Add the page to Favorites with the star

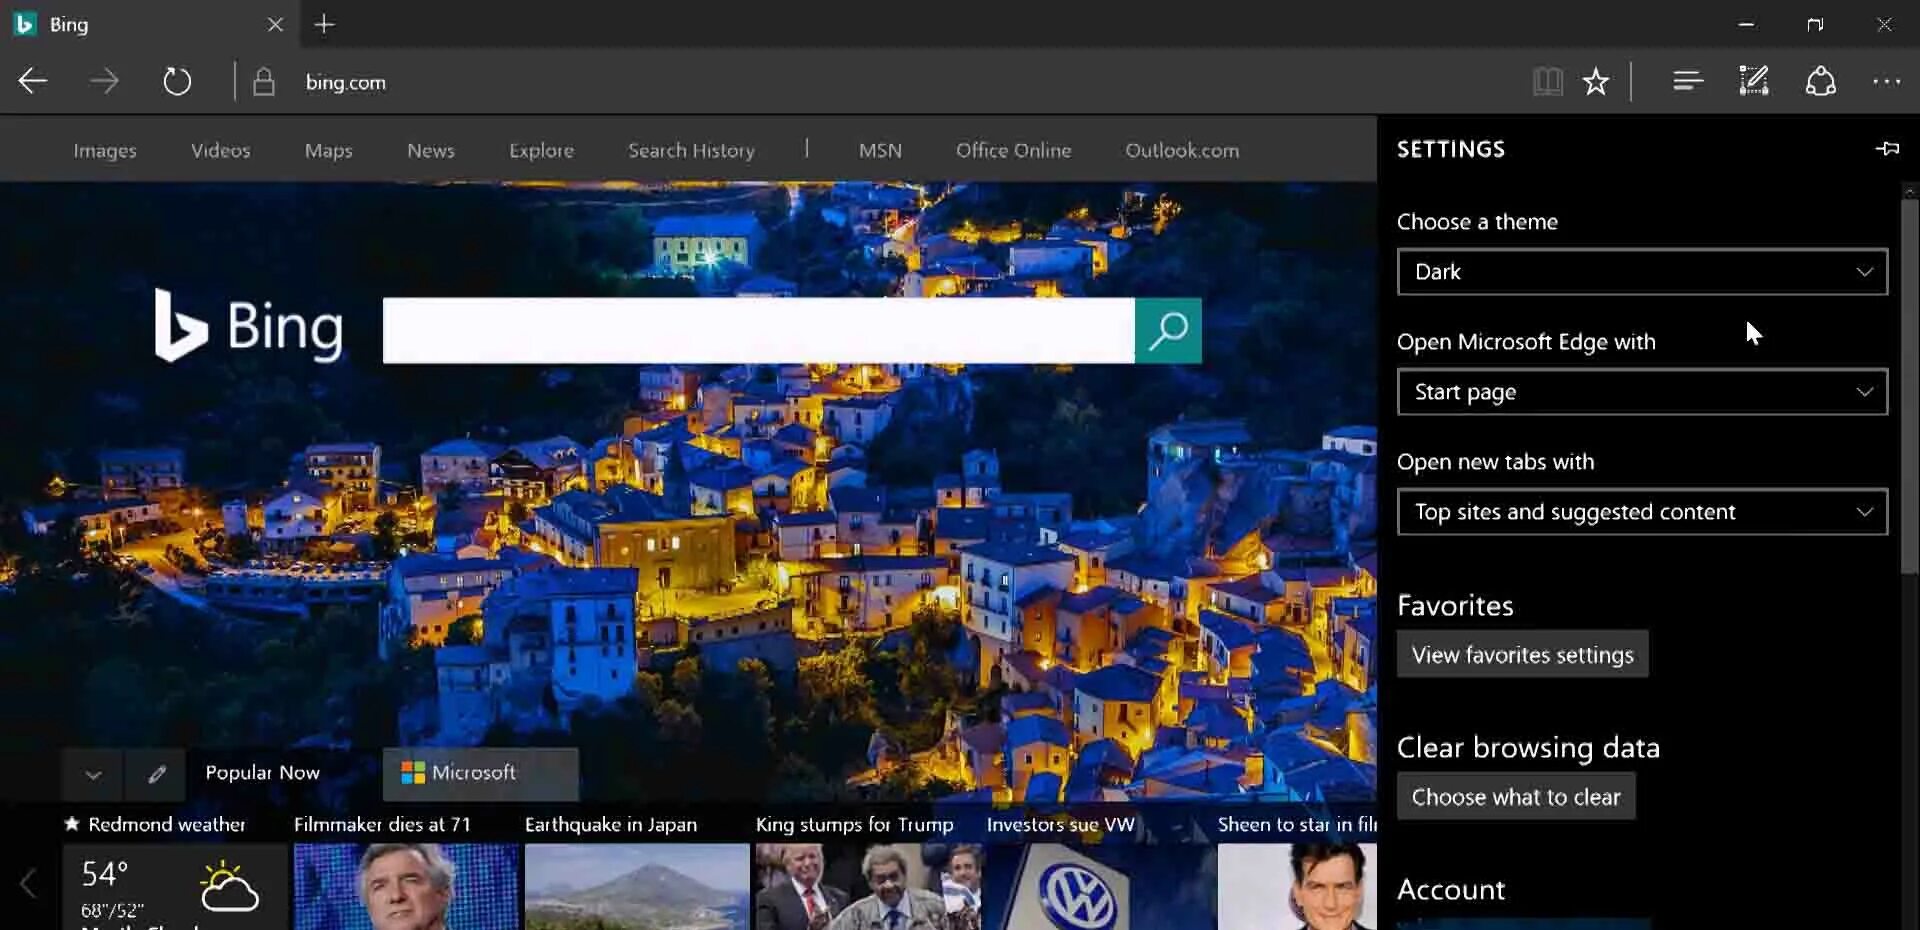coord(1596,81)
